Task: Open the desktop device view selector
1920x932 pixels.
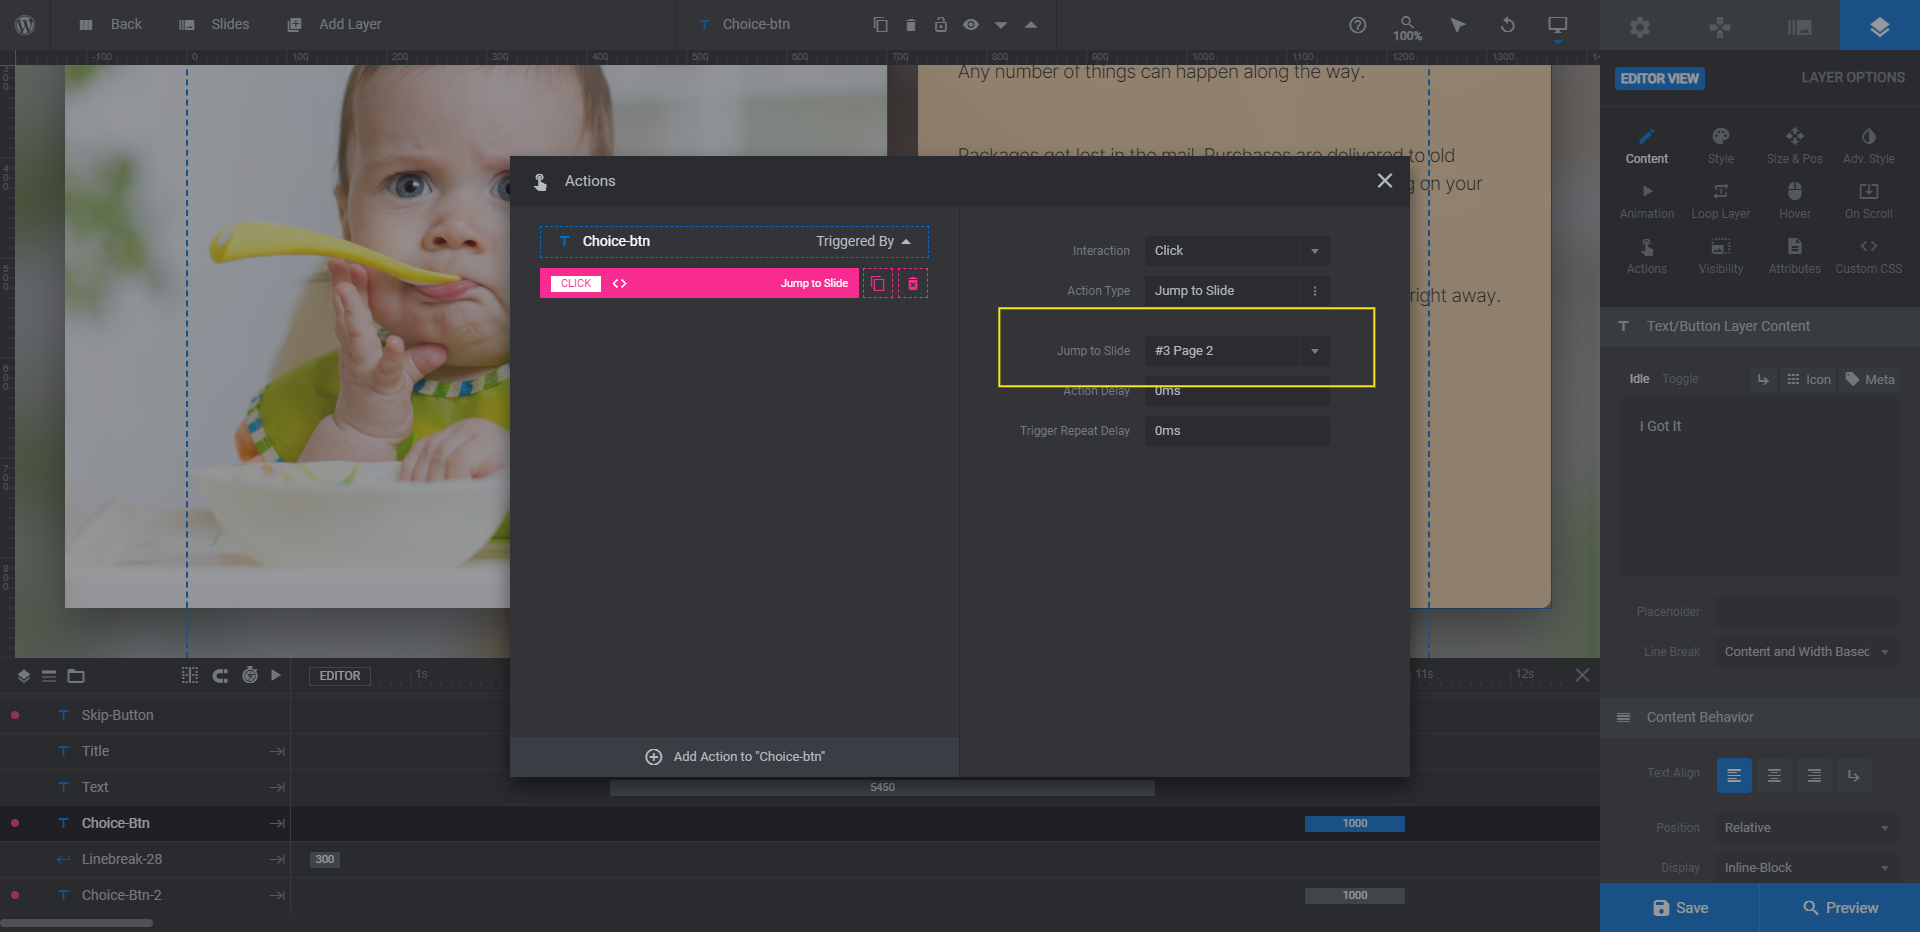Action: click(1557, 26)
